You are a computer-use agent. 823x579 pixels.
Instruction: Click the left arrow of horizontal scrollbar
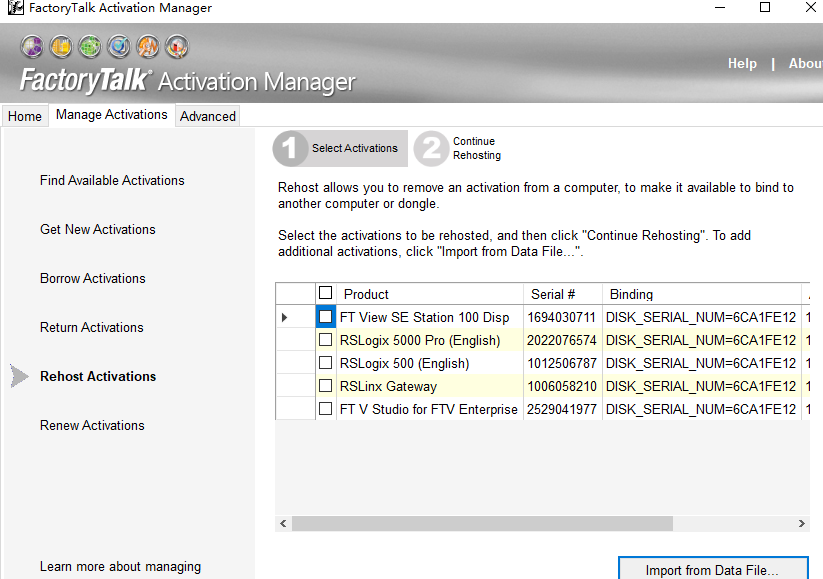tap(284, 523)
